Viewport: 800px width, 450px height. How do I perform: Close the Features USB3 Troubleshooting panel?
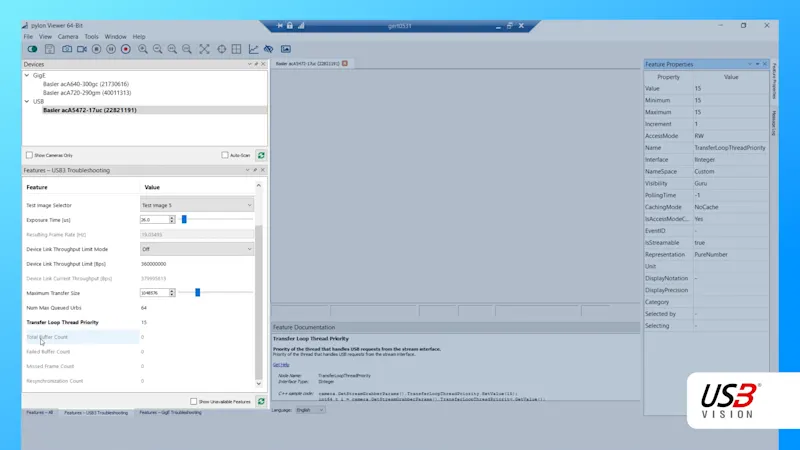[x=263, y=170]
